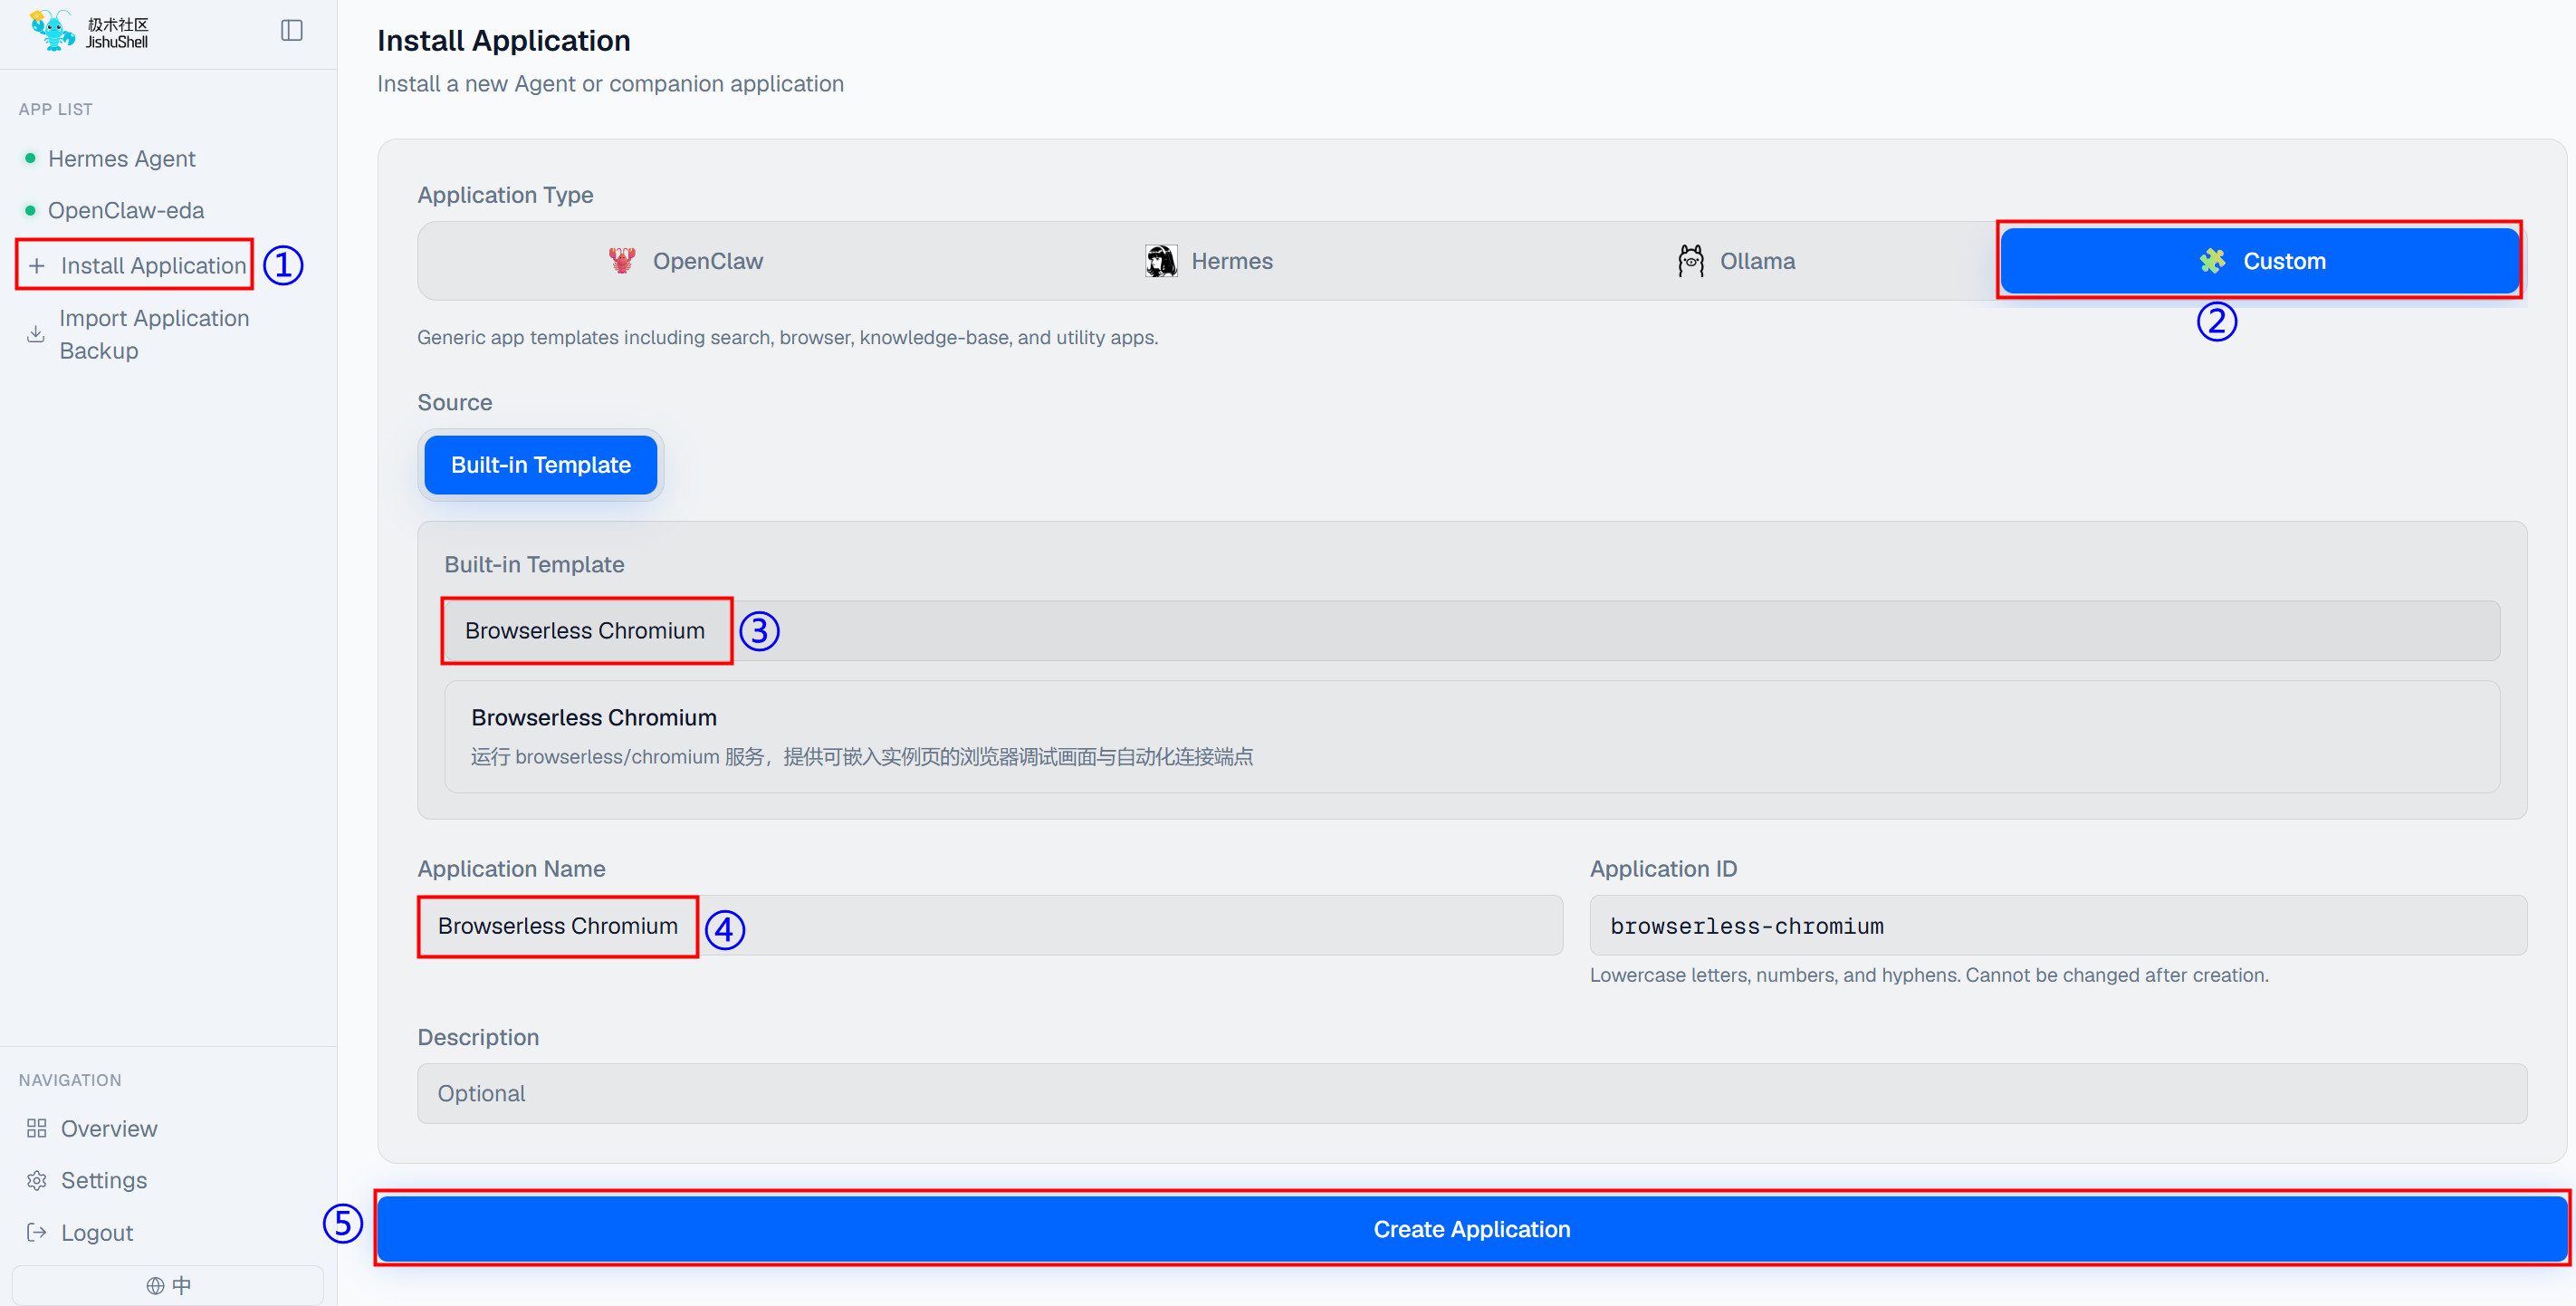This screenshot has width=2576, height=1306.
Task: Open Install Application in sidebar
Action: point(153,265)
